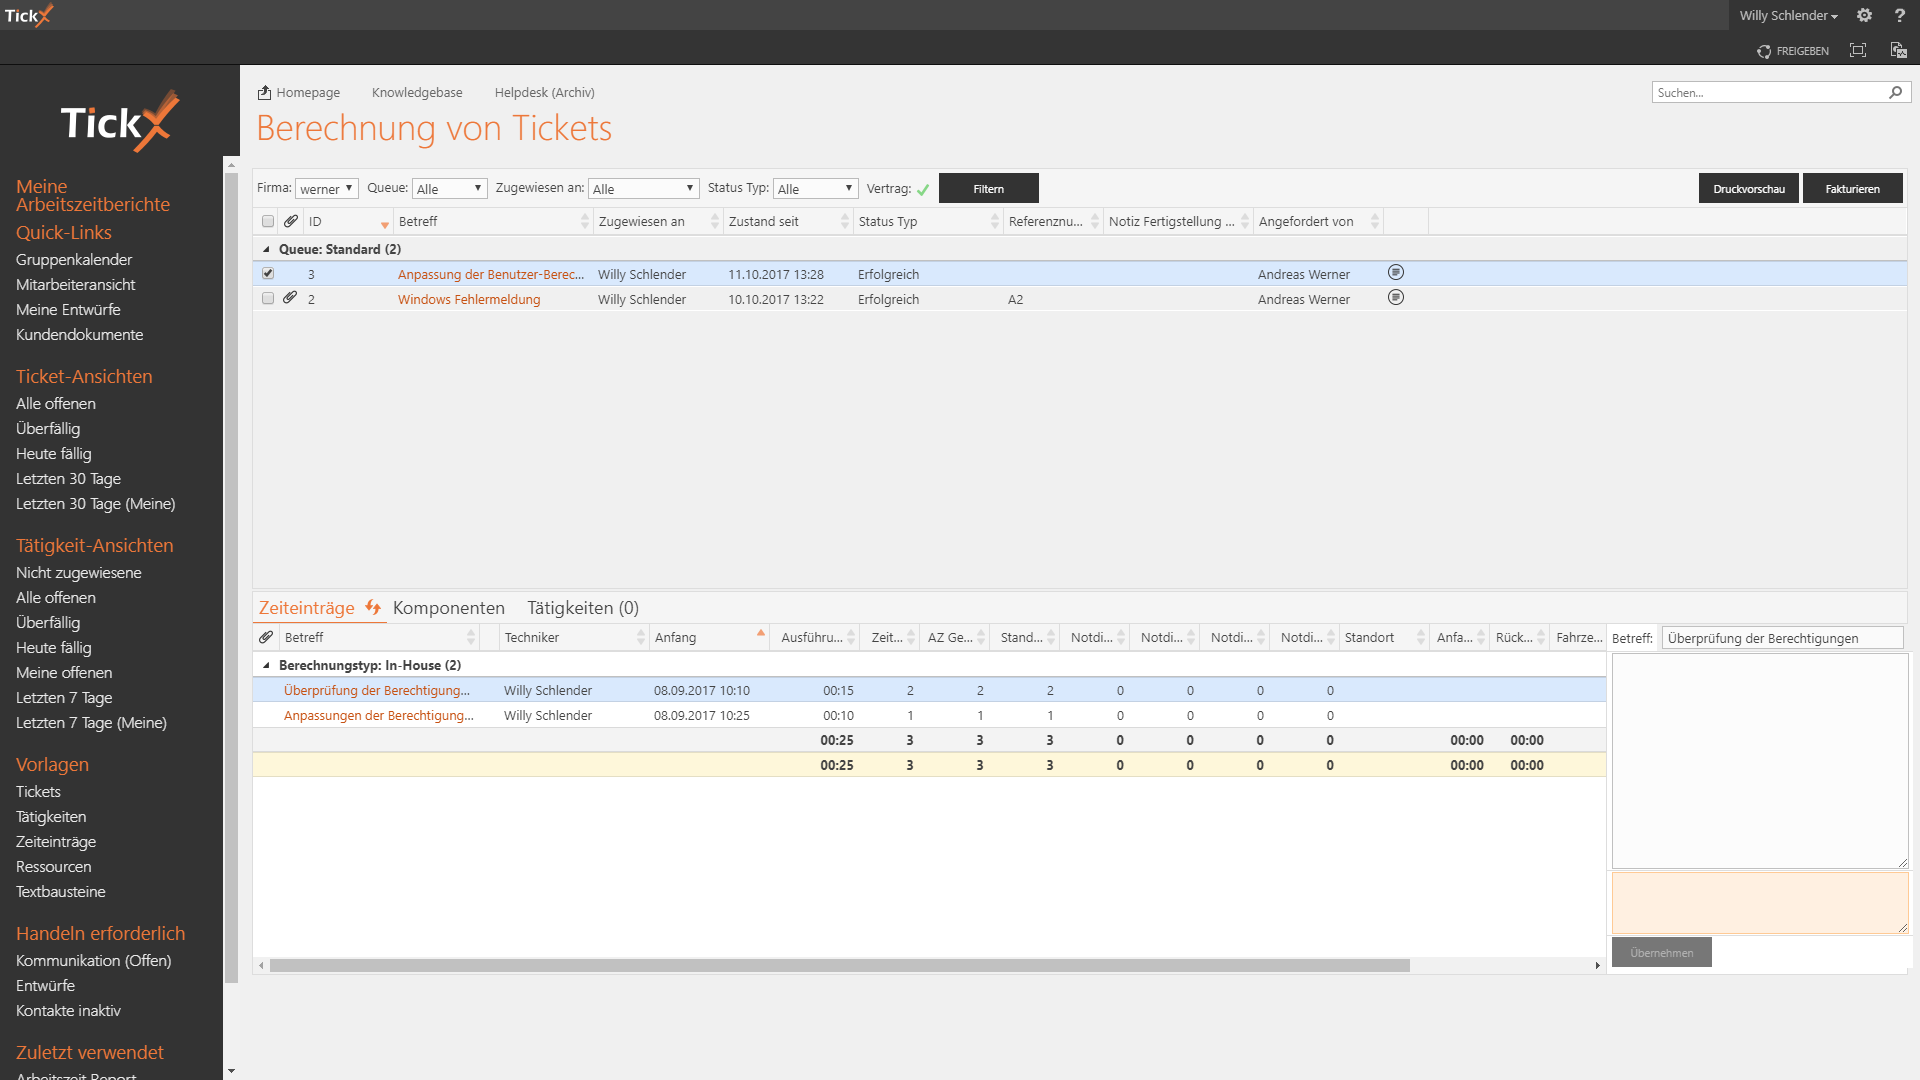The height and width of the screenshot is (1080, 1920).
Task: Switch to the Komponenten tab
Action: pos(449,608)
